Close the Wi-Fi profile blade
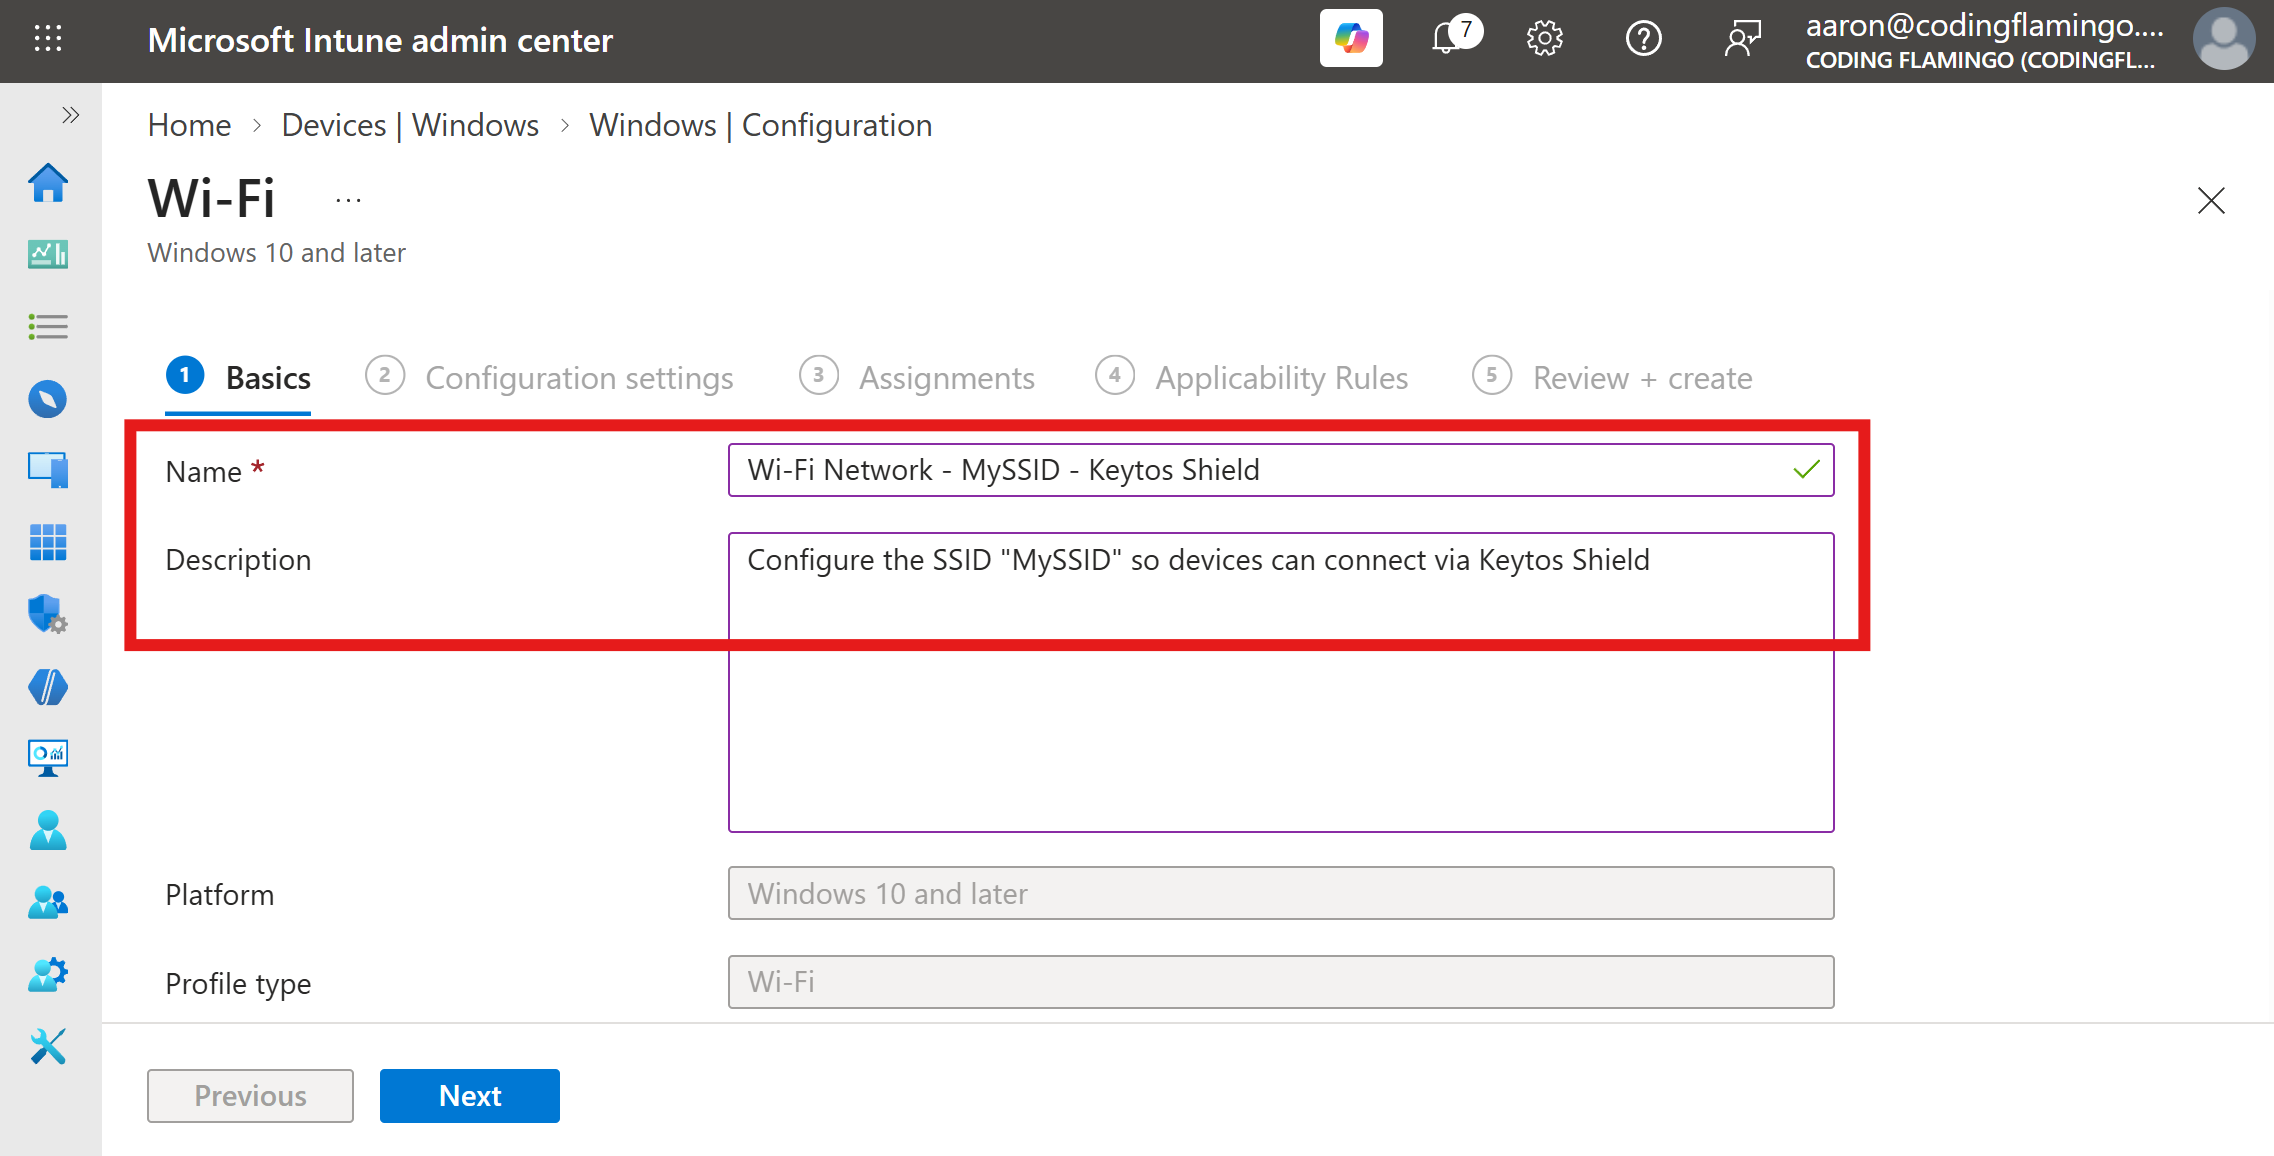Viewport: 2274px width, 1156px height. point(2211,201)
